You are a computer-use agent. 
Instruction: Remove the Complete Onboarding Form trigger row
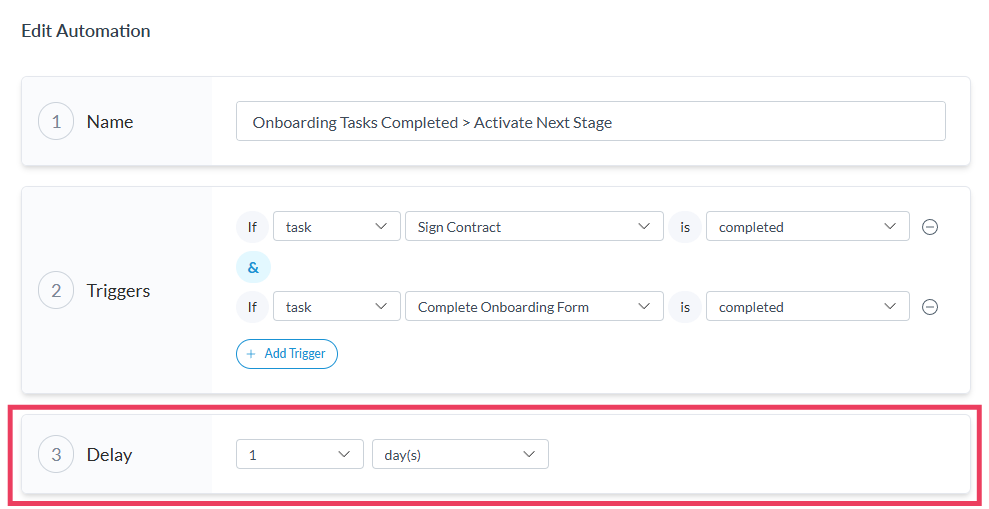click(929, 307)
